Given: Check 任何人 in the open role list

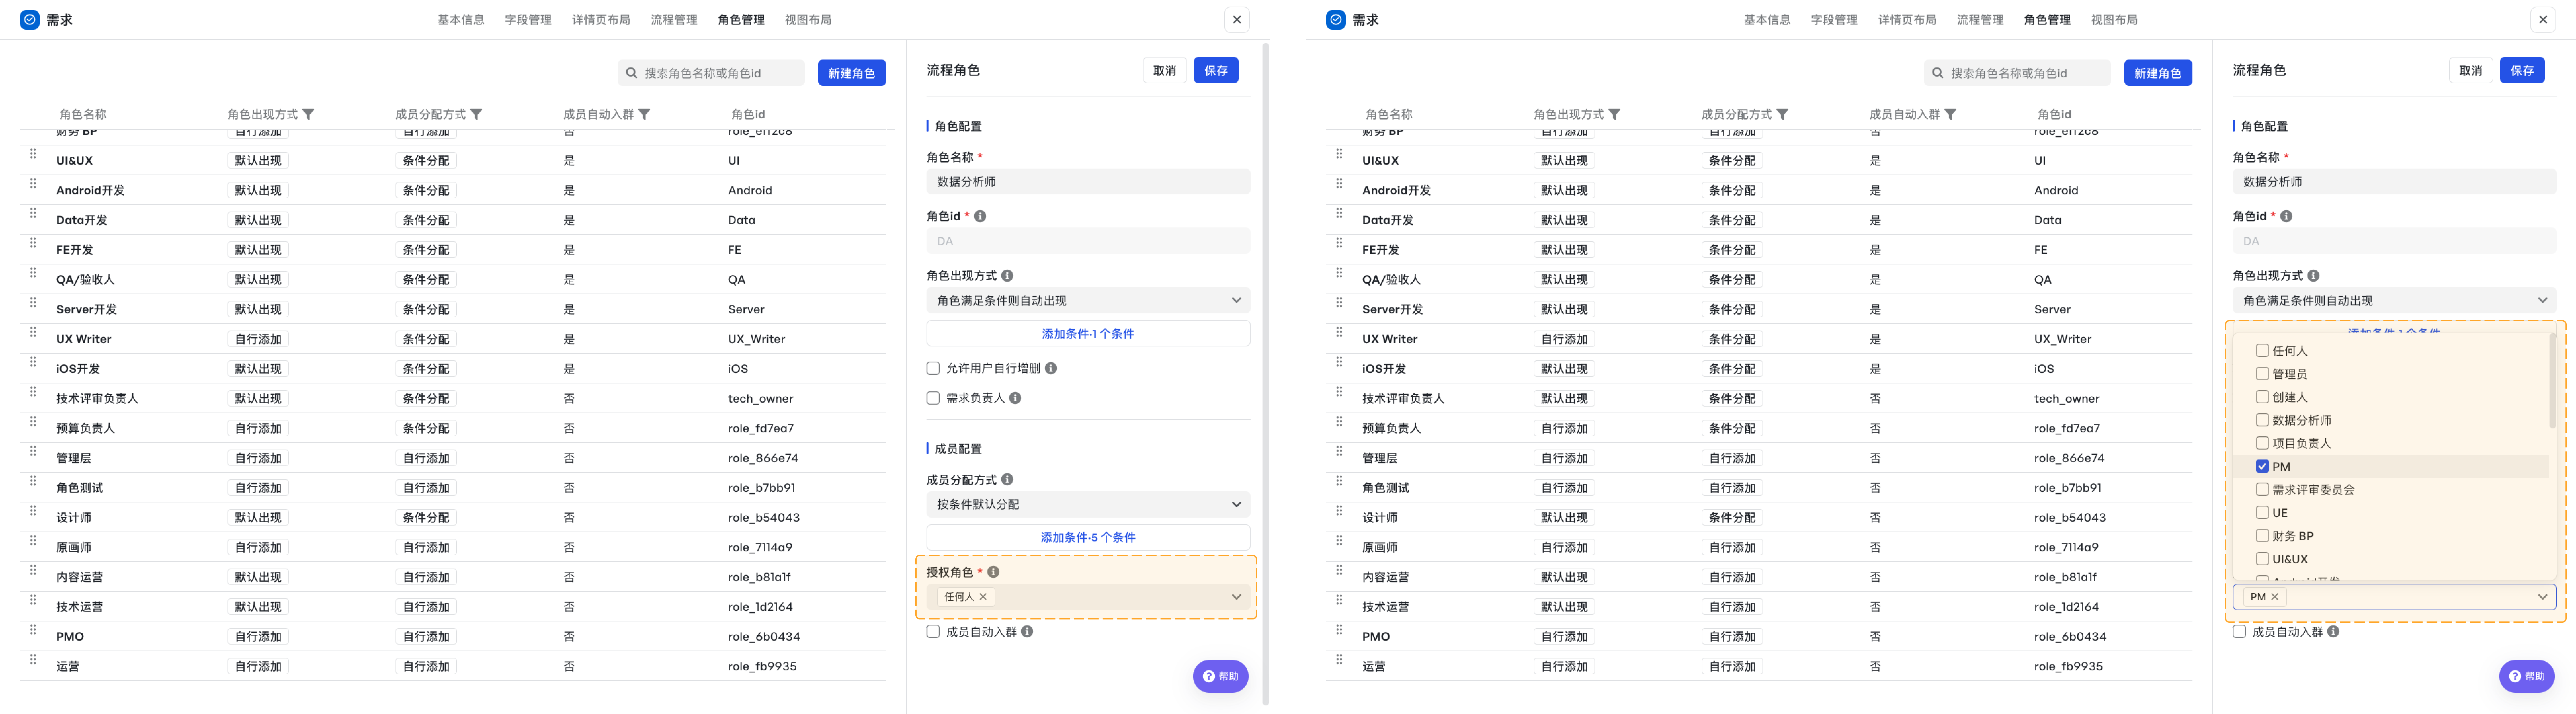Looking at the screenshot, I should tap(2262, 351).
